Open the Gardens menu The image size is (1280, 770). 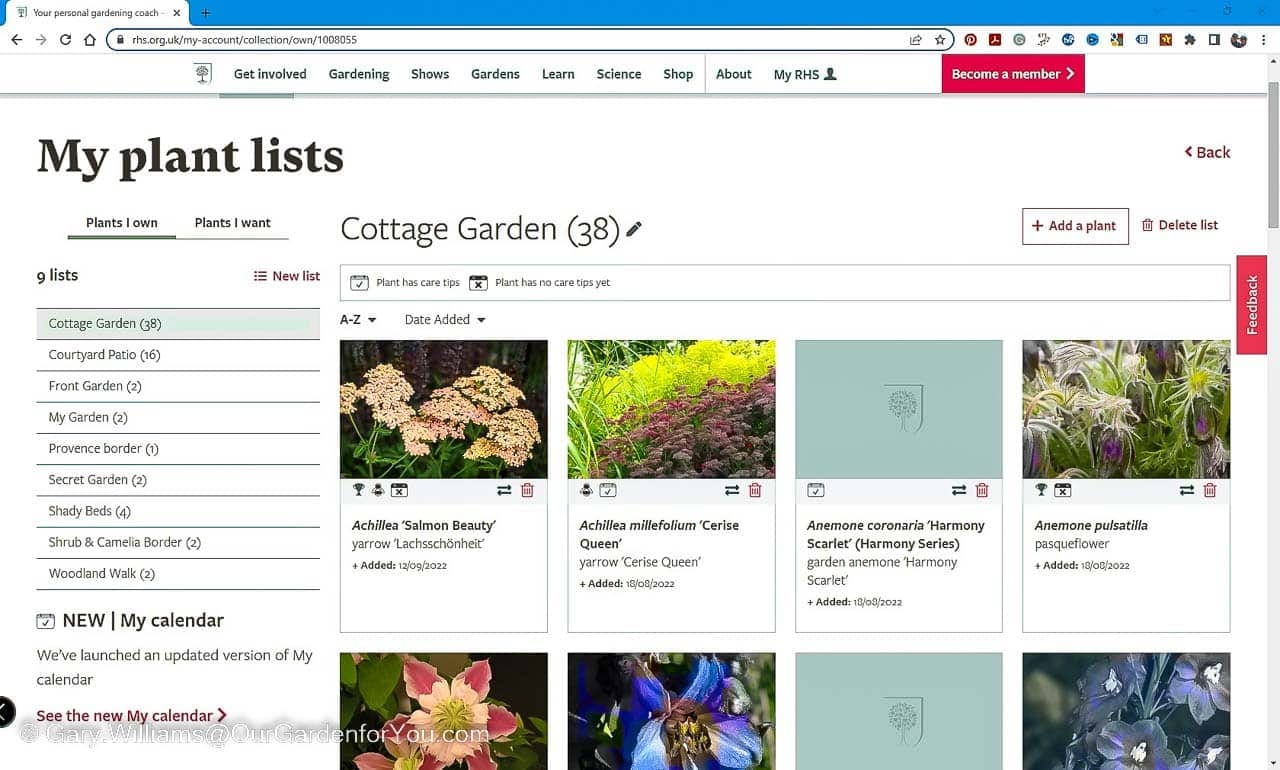pos(495,74)
